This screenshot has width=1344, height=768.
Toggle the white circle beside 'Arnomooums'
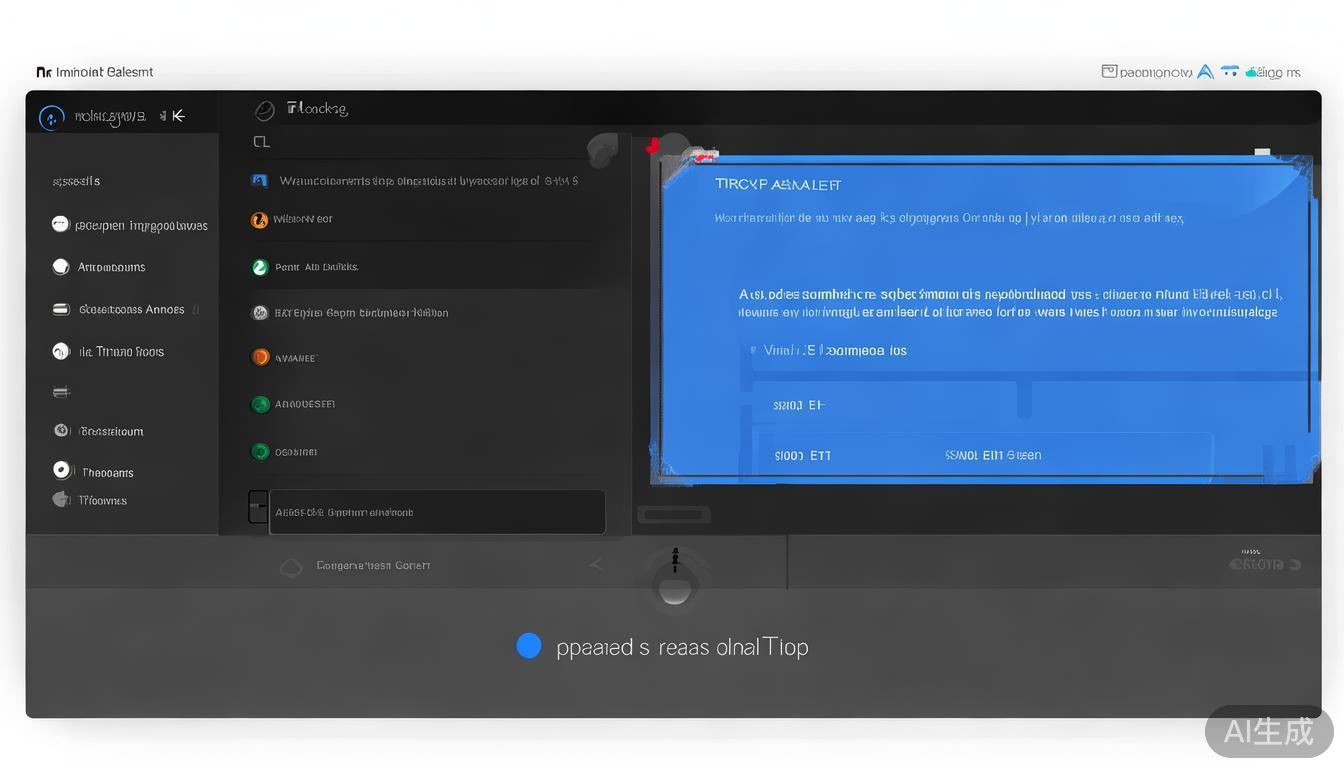[x=61, y=267]
